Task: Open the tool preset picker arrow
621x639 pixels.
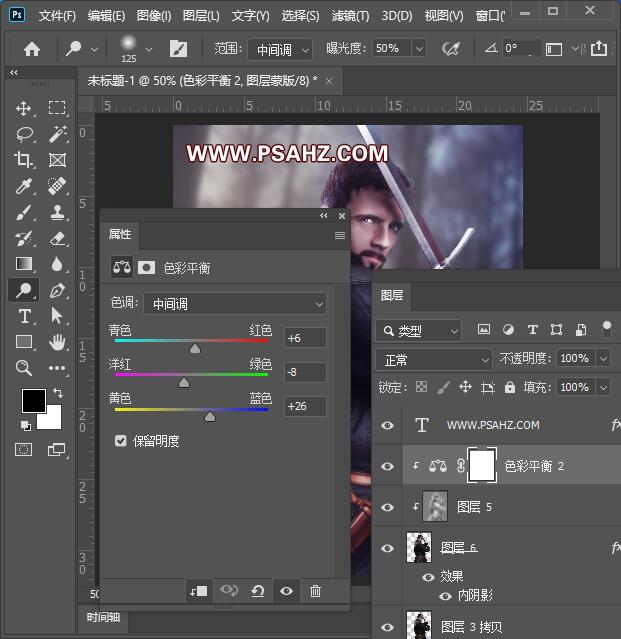Action: 94,50
